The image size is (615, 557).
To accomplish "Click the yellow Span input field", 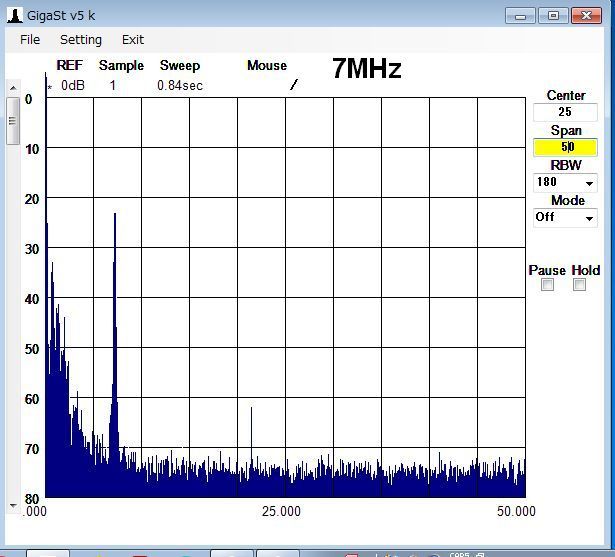I will (565, 147).
